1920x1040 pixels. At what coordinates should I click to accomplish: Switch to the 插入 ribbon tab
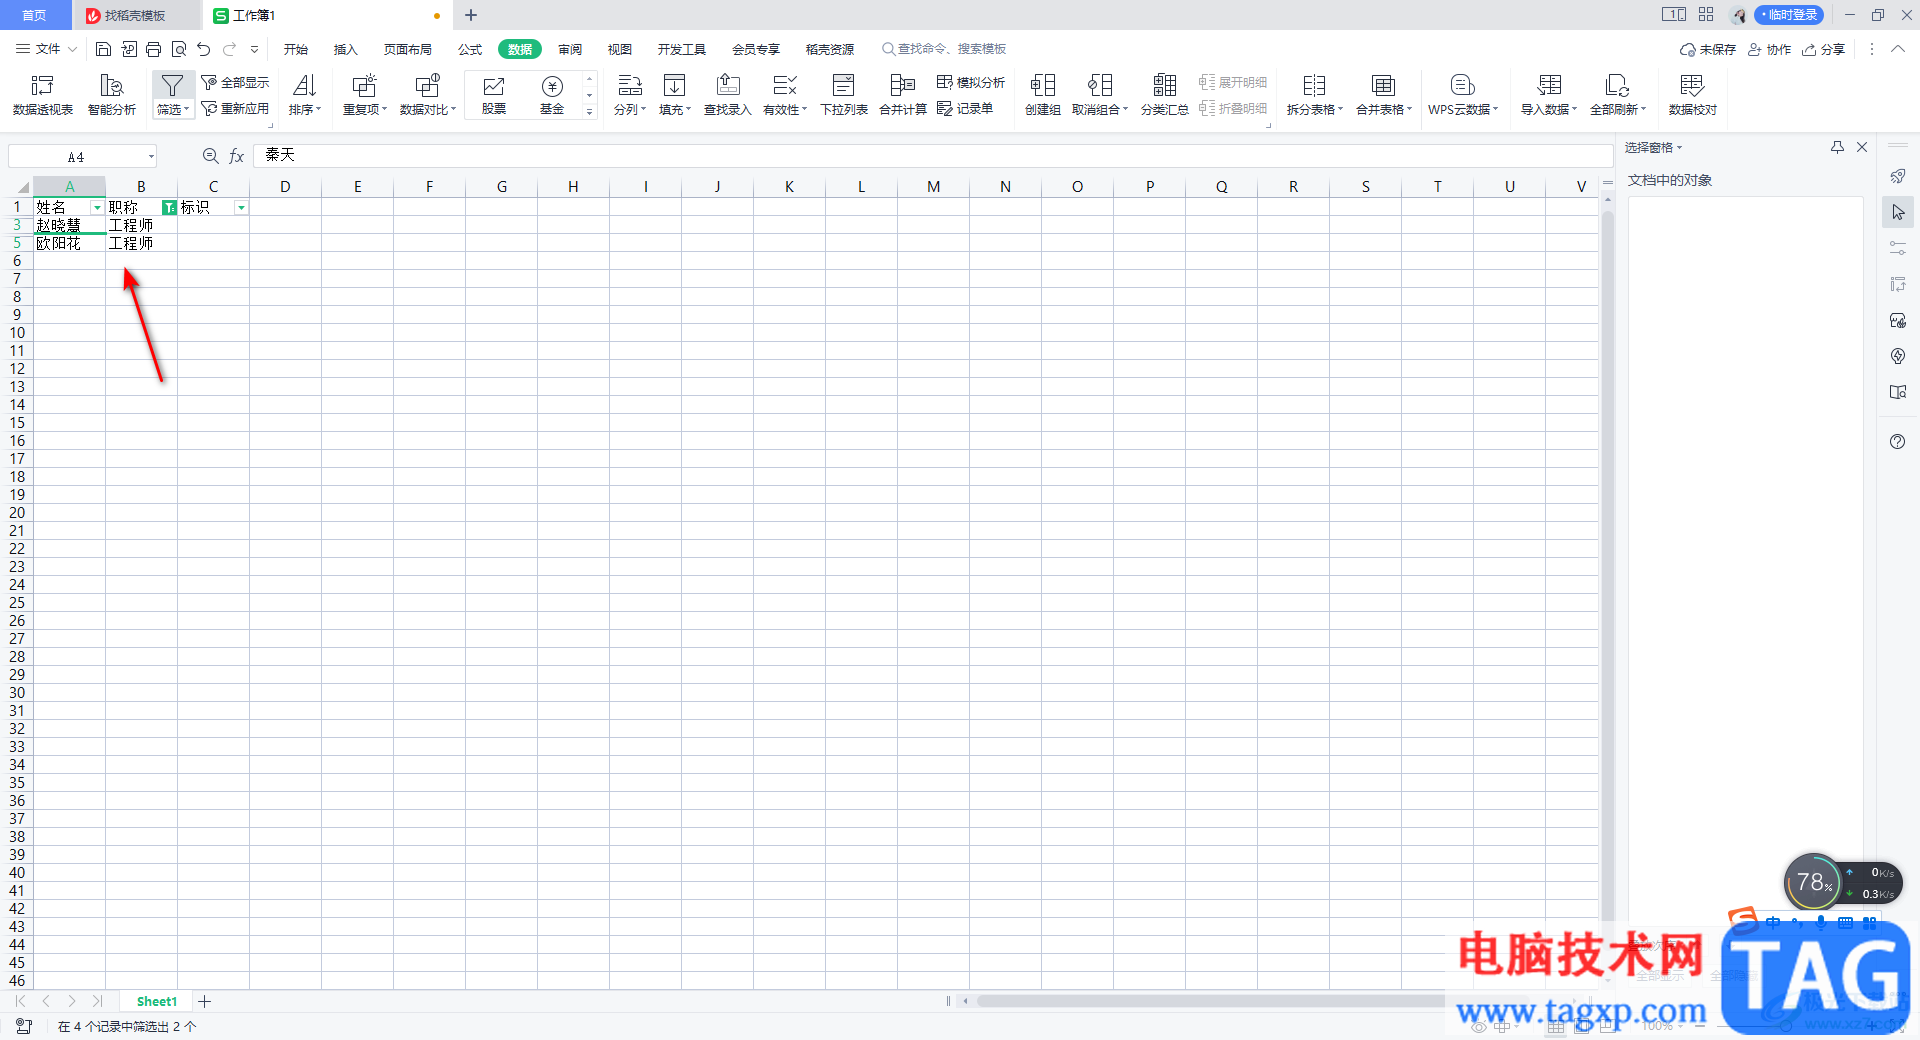(345, 49)
